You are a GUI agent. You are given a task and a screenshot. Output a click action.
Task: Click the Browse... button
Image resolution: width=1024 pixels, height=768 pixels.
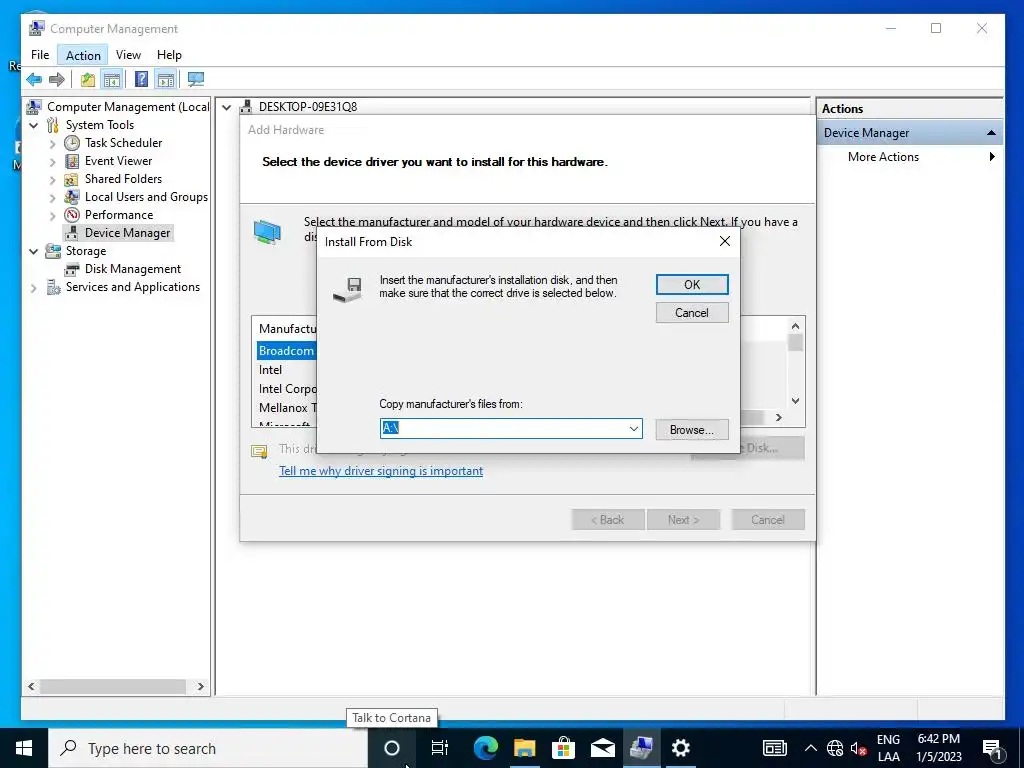[x=692, y=430]
